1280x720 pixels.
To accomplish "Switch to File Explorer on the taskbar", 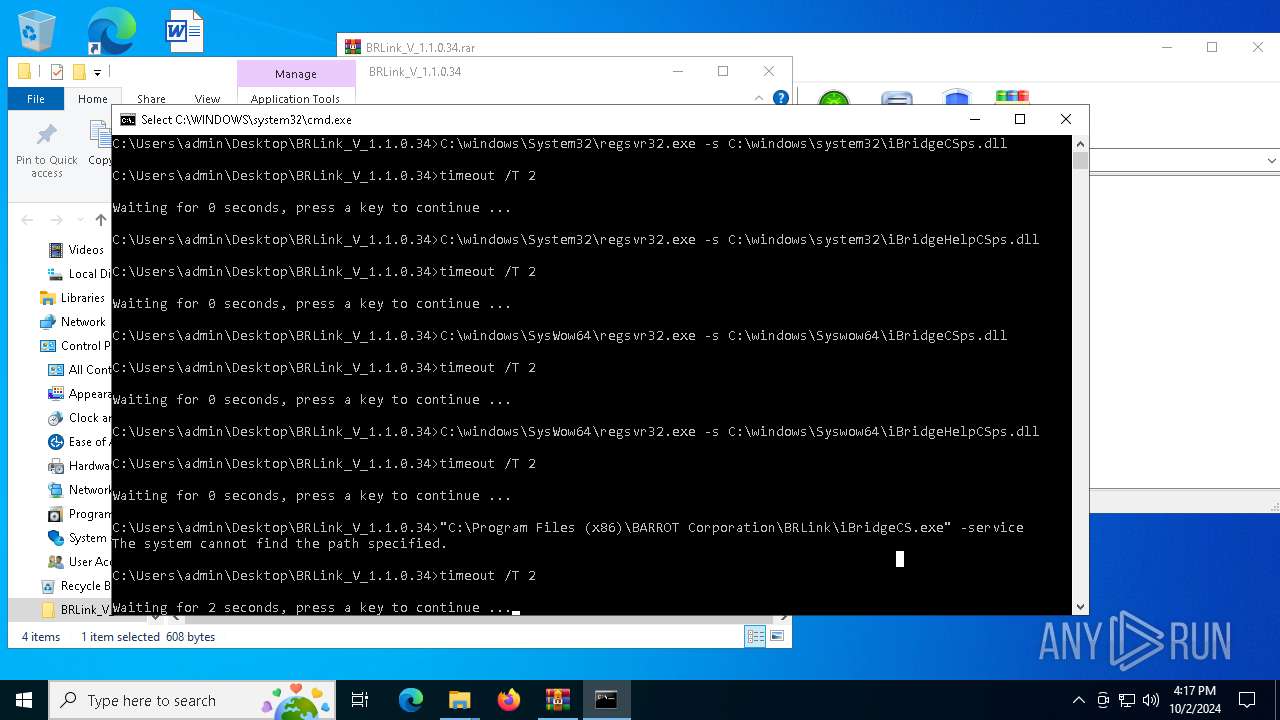I will click(459, 700).
